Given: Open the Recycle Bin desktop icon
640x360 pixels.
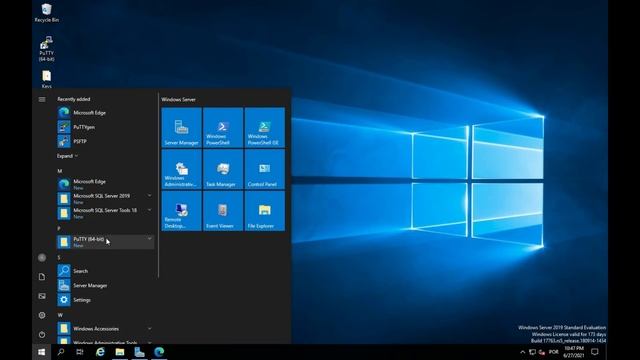Looking at the screenshot, I should point(47,13).
